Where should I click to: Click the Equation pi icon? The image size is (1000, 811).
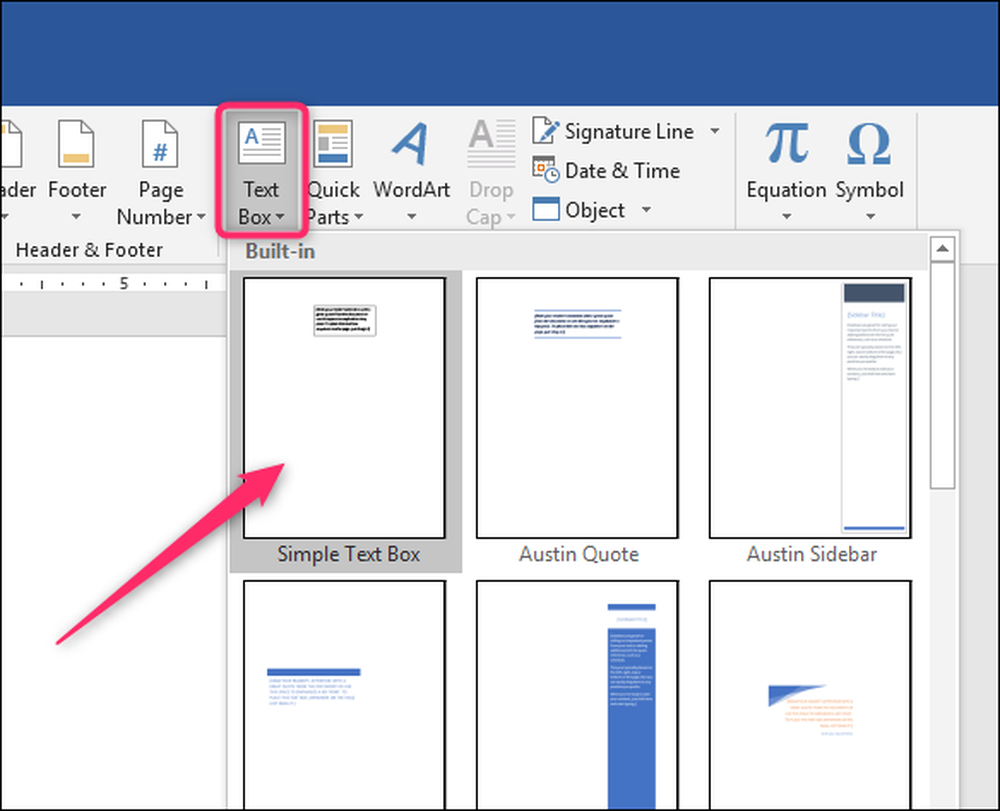click(x=787, y=142)
